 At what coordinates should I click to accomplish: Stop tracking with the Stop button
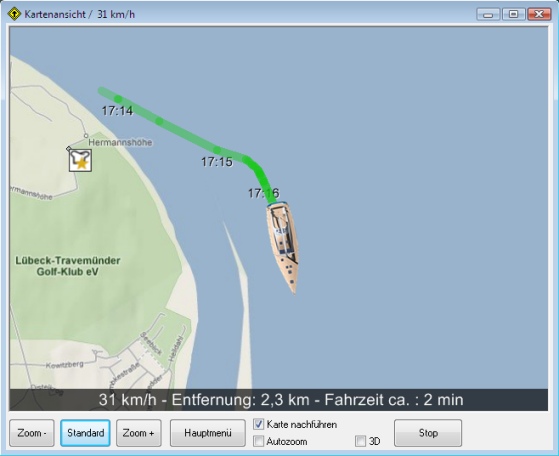click(x=428, y=433)
